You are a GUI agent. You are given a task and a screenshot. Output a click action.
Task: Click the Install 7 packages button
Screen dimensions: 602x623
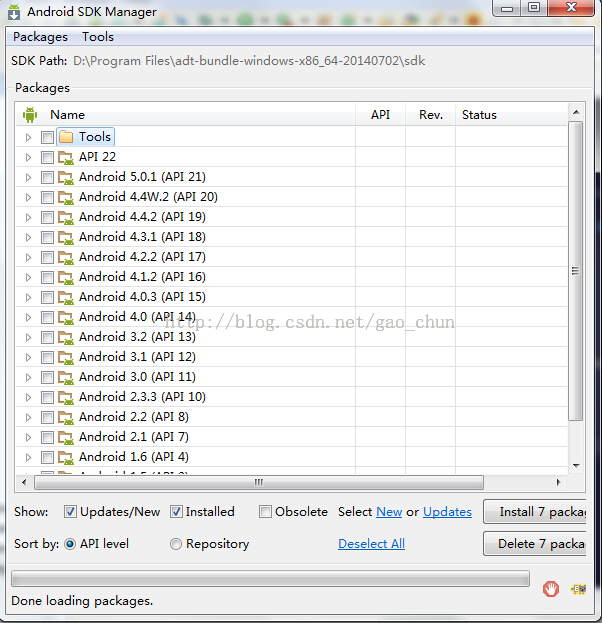pos(535,512)
